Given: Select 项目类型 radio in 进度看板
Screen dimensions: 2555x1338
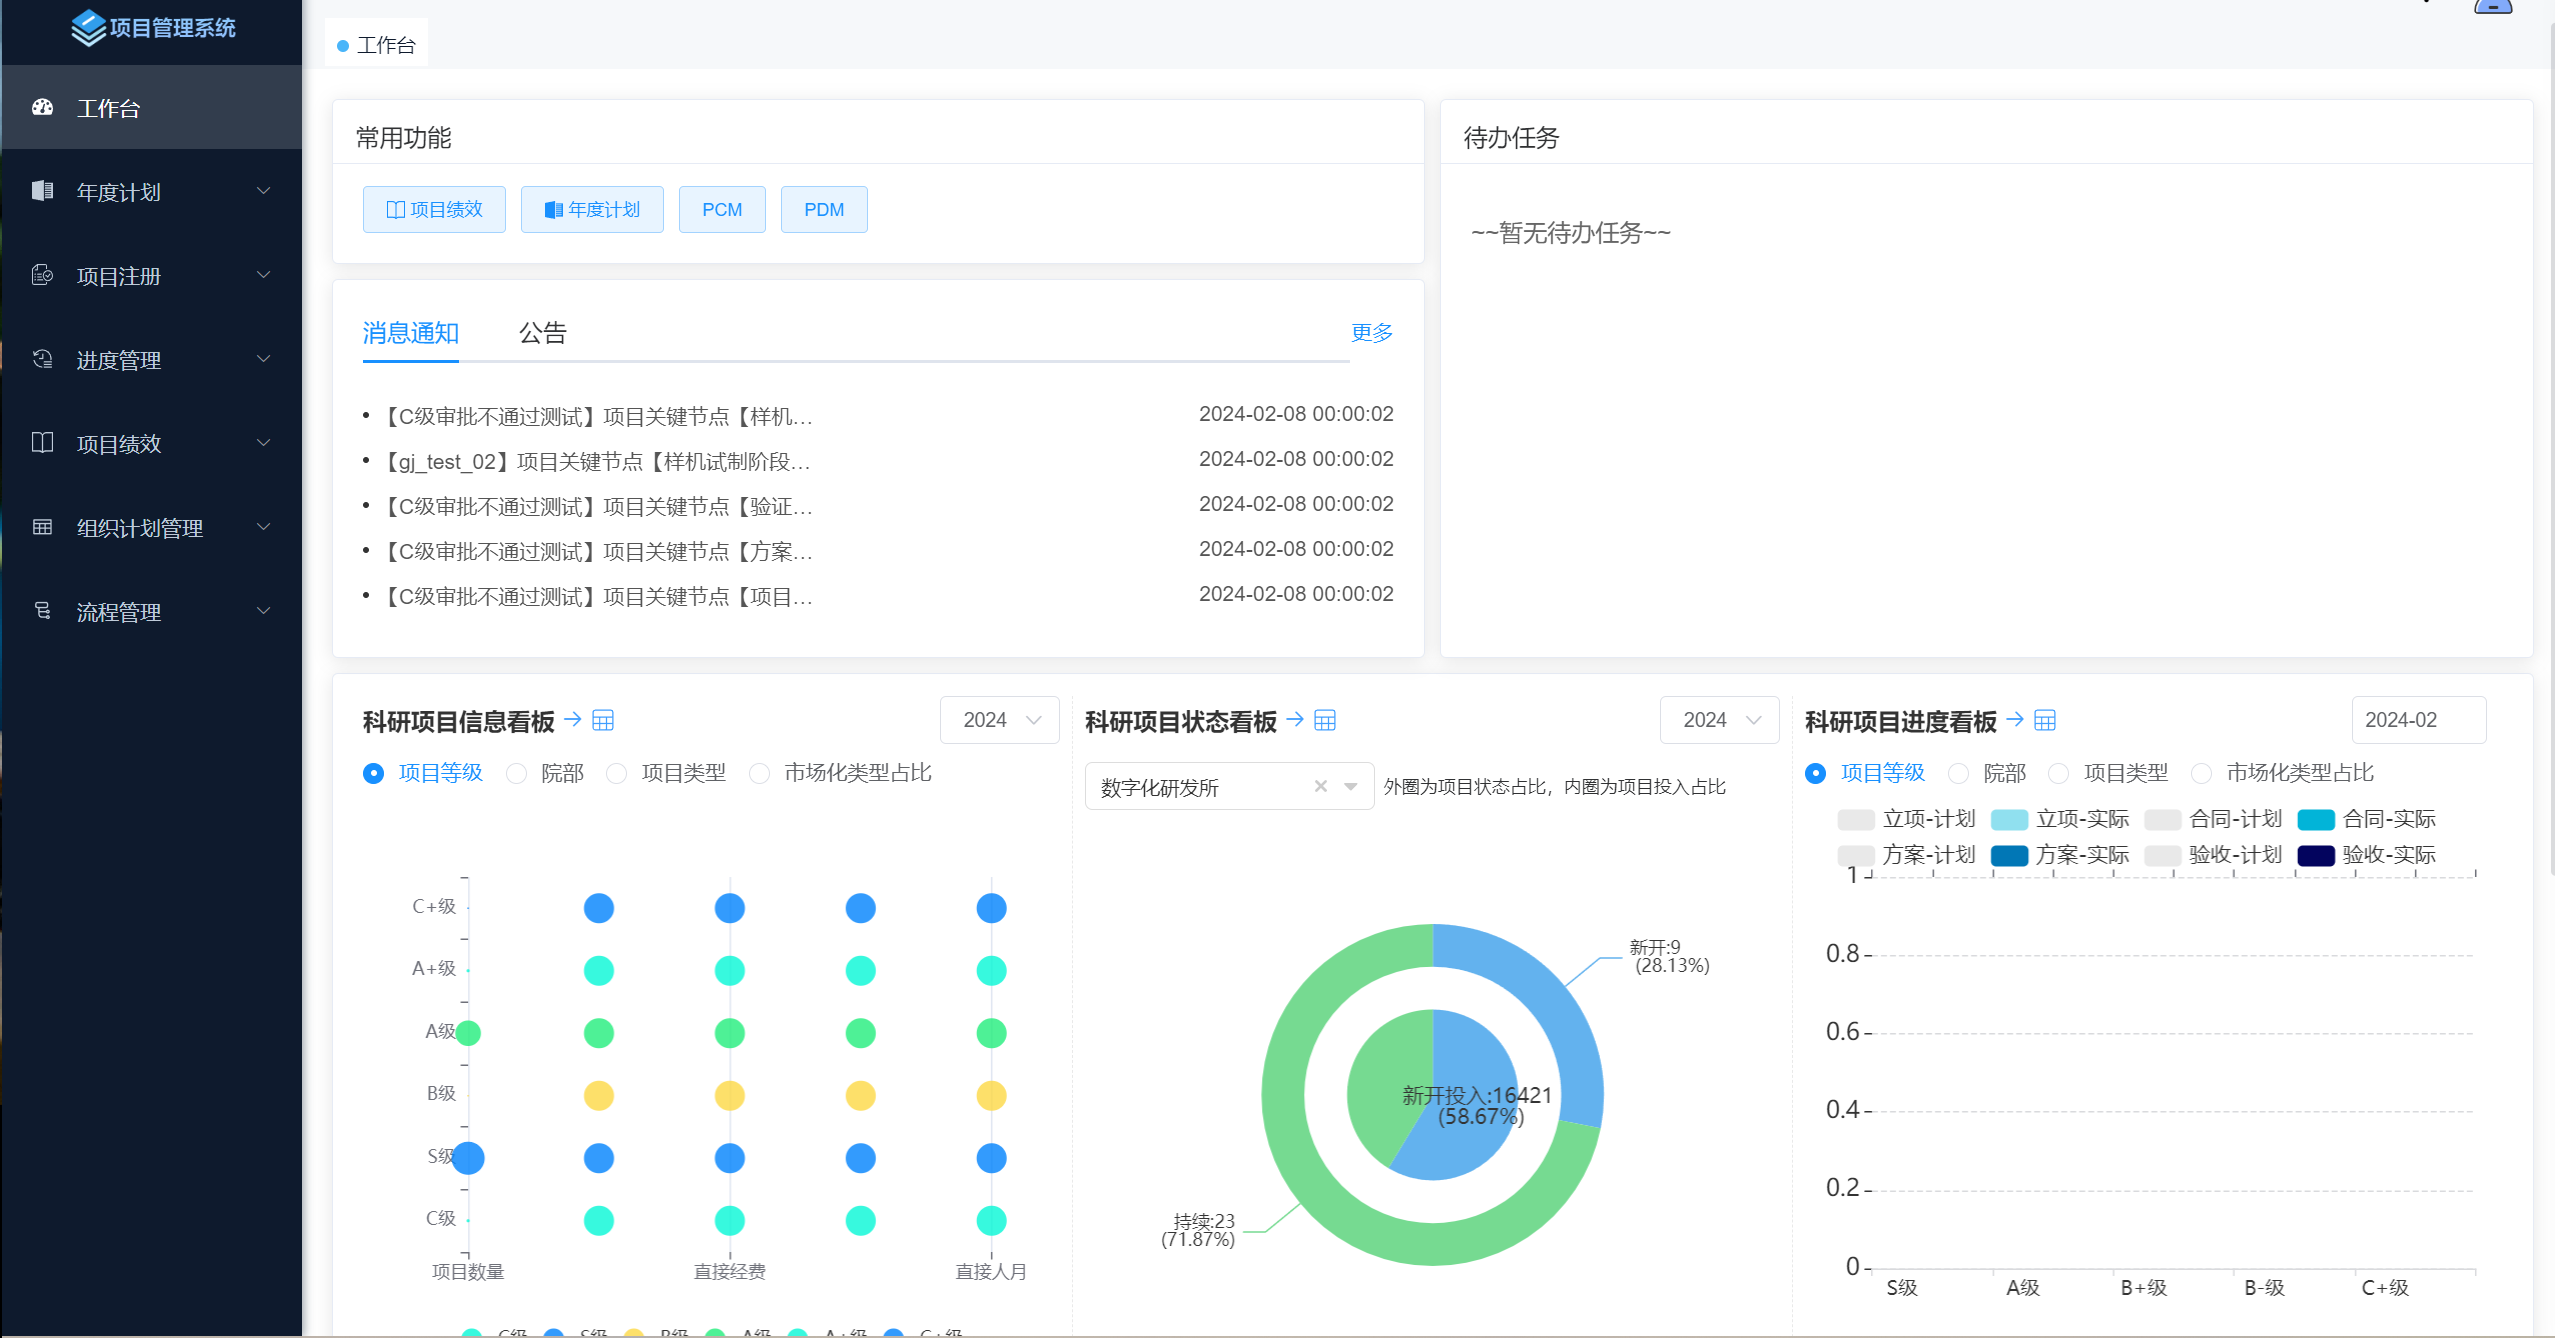Looking at the screenshot, I should (2059, 773).
